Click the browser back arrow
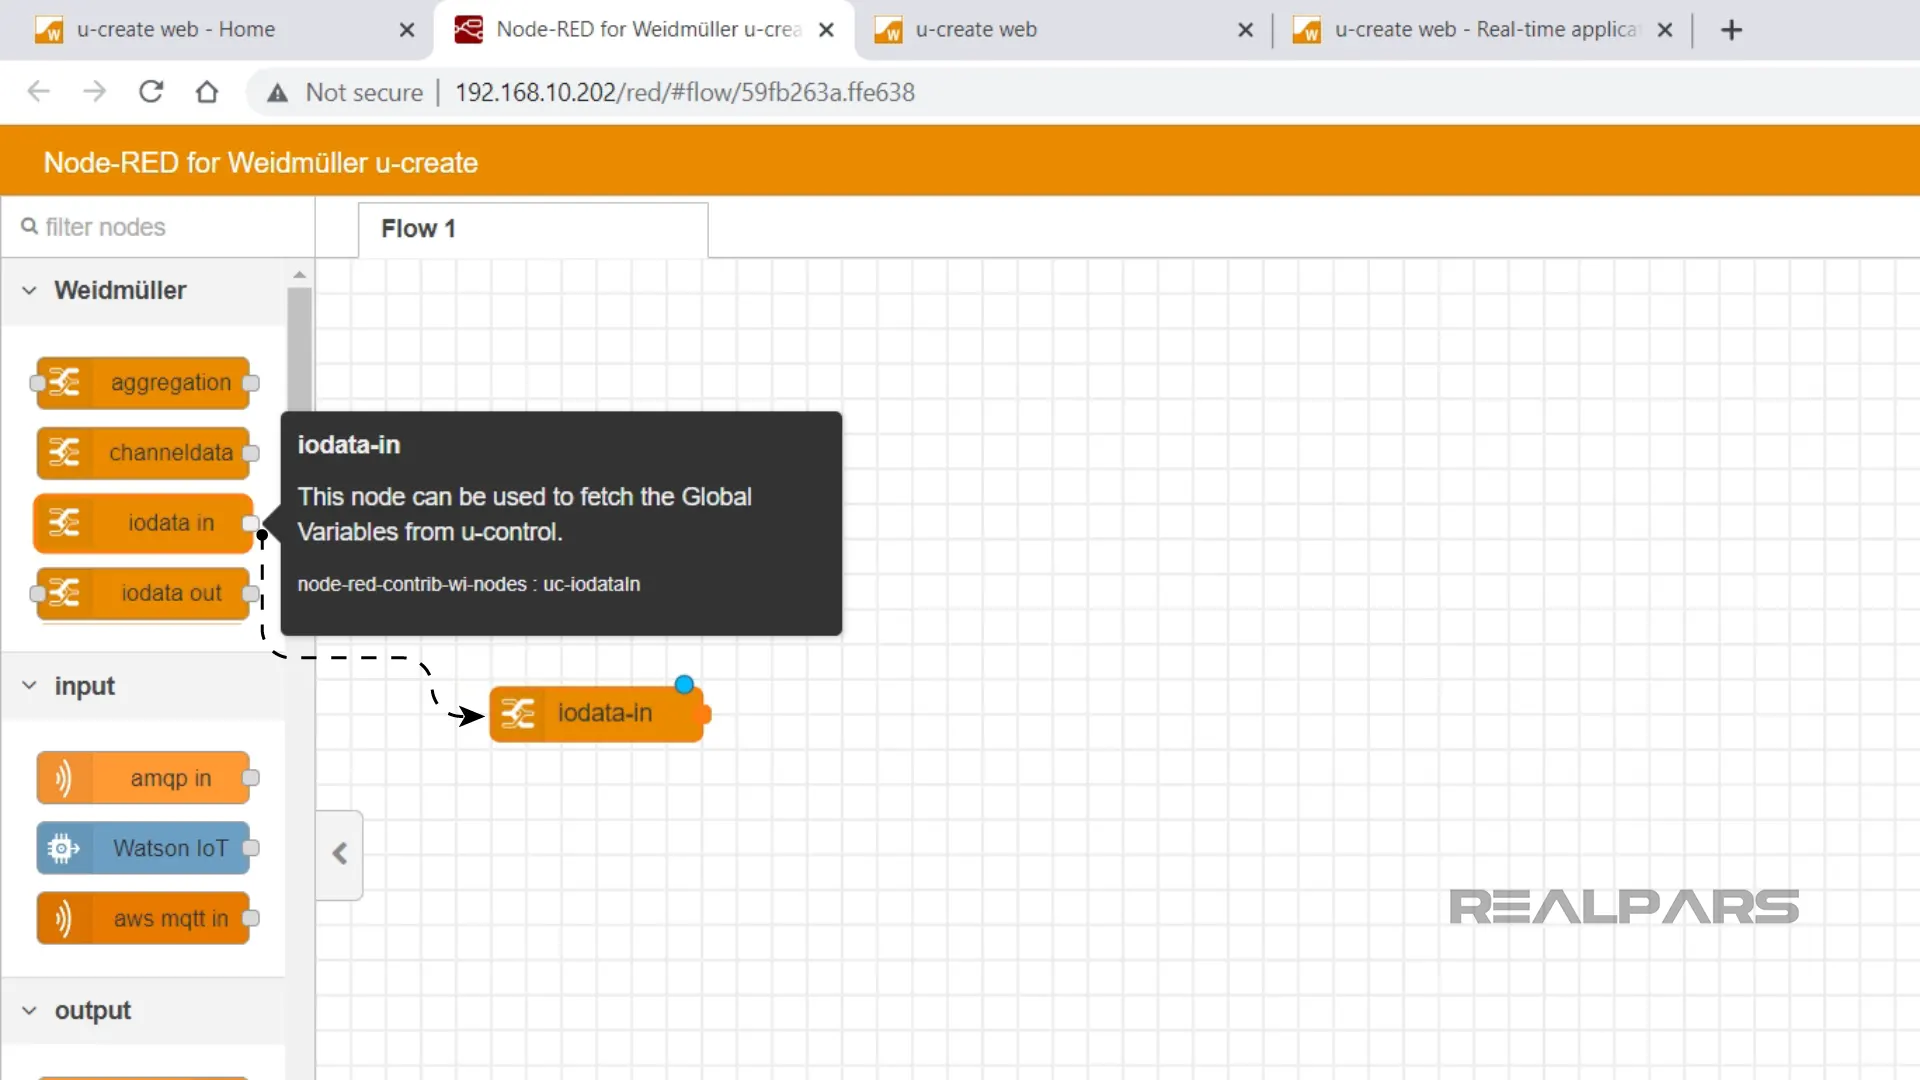Screen dimensions: 1920x1080 38,92
